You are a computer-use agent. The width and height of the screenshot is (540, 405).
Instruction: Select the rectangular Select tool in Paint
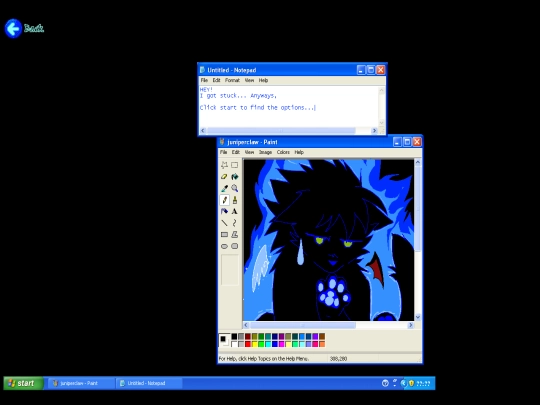pos(235,165)
